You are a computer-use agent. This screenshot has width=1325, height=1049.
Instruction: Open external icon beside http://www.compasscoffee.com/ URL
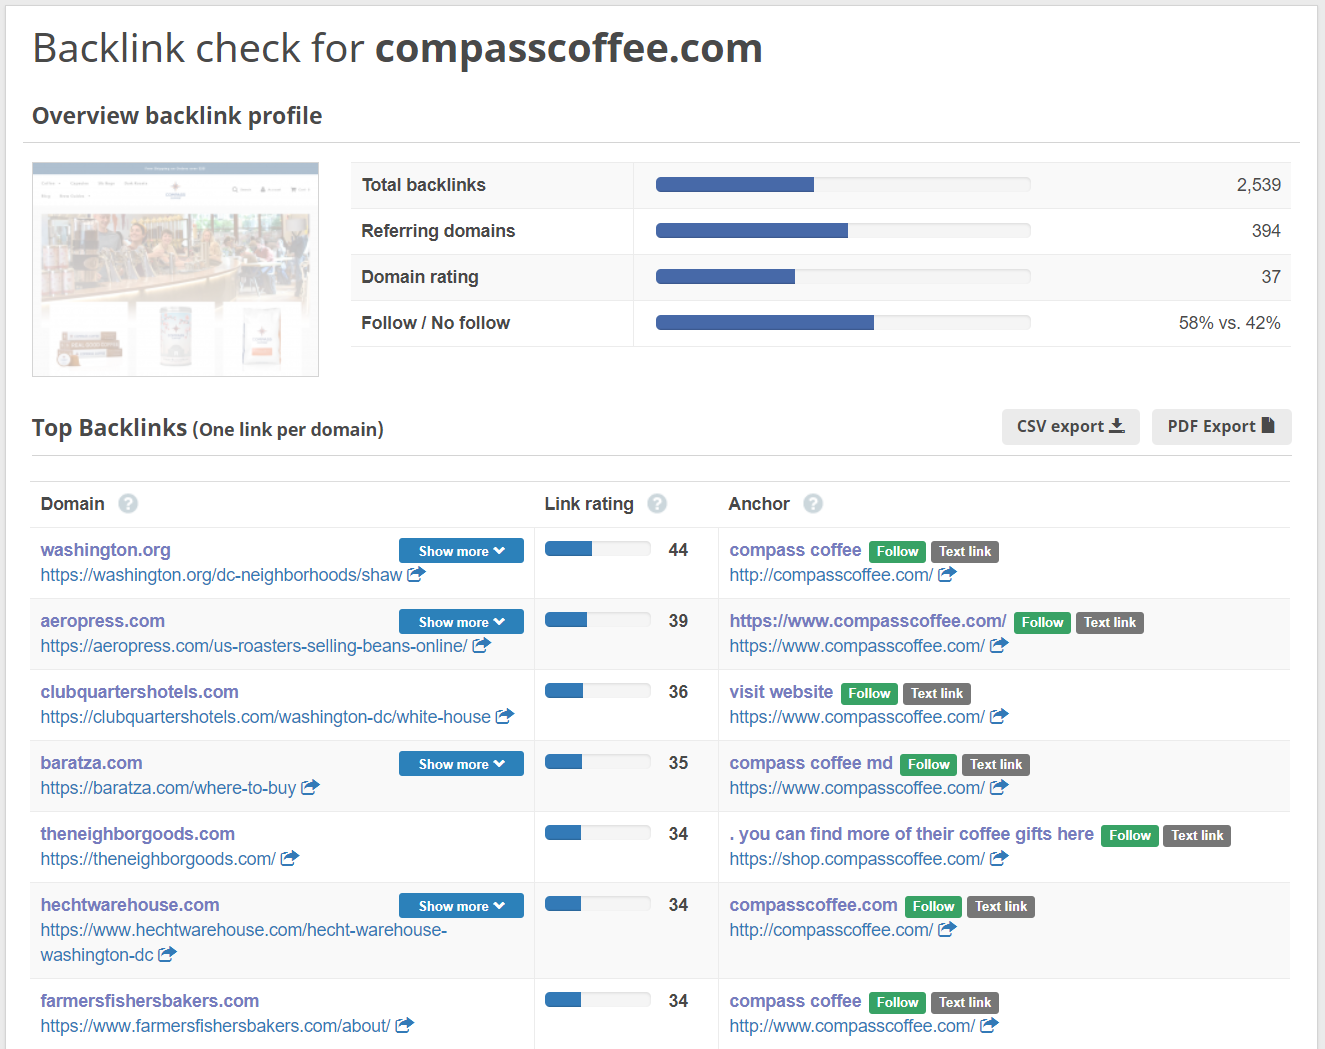click(989, 1025)
